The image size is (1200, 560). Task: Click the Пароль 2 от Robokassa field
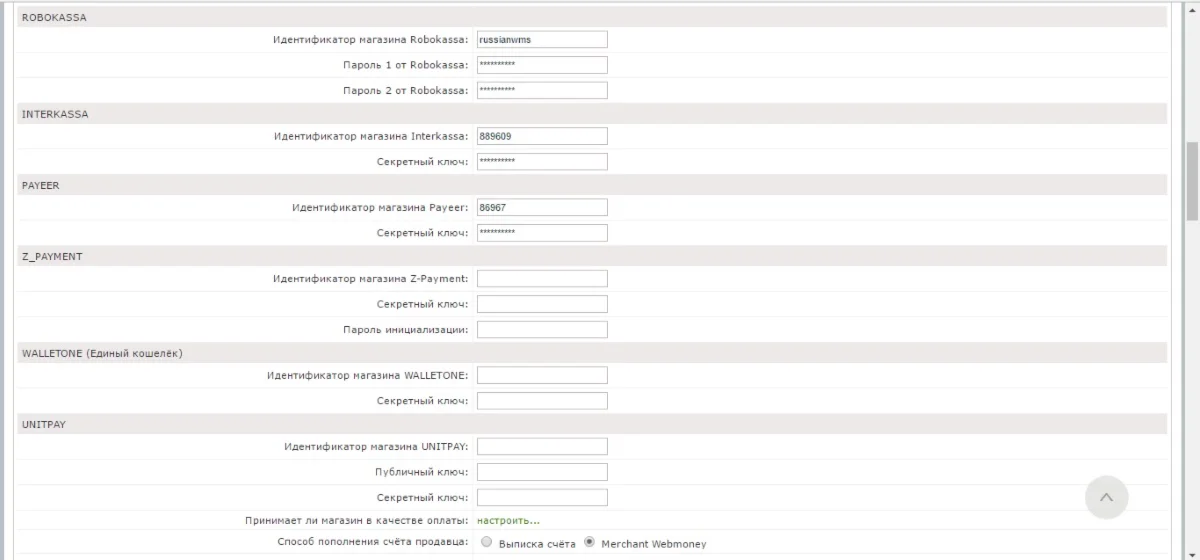click(542, 90)
